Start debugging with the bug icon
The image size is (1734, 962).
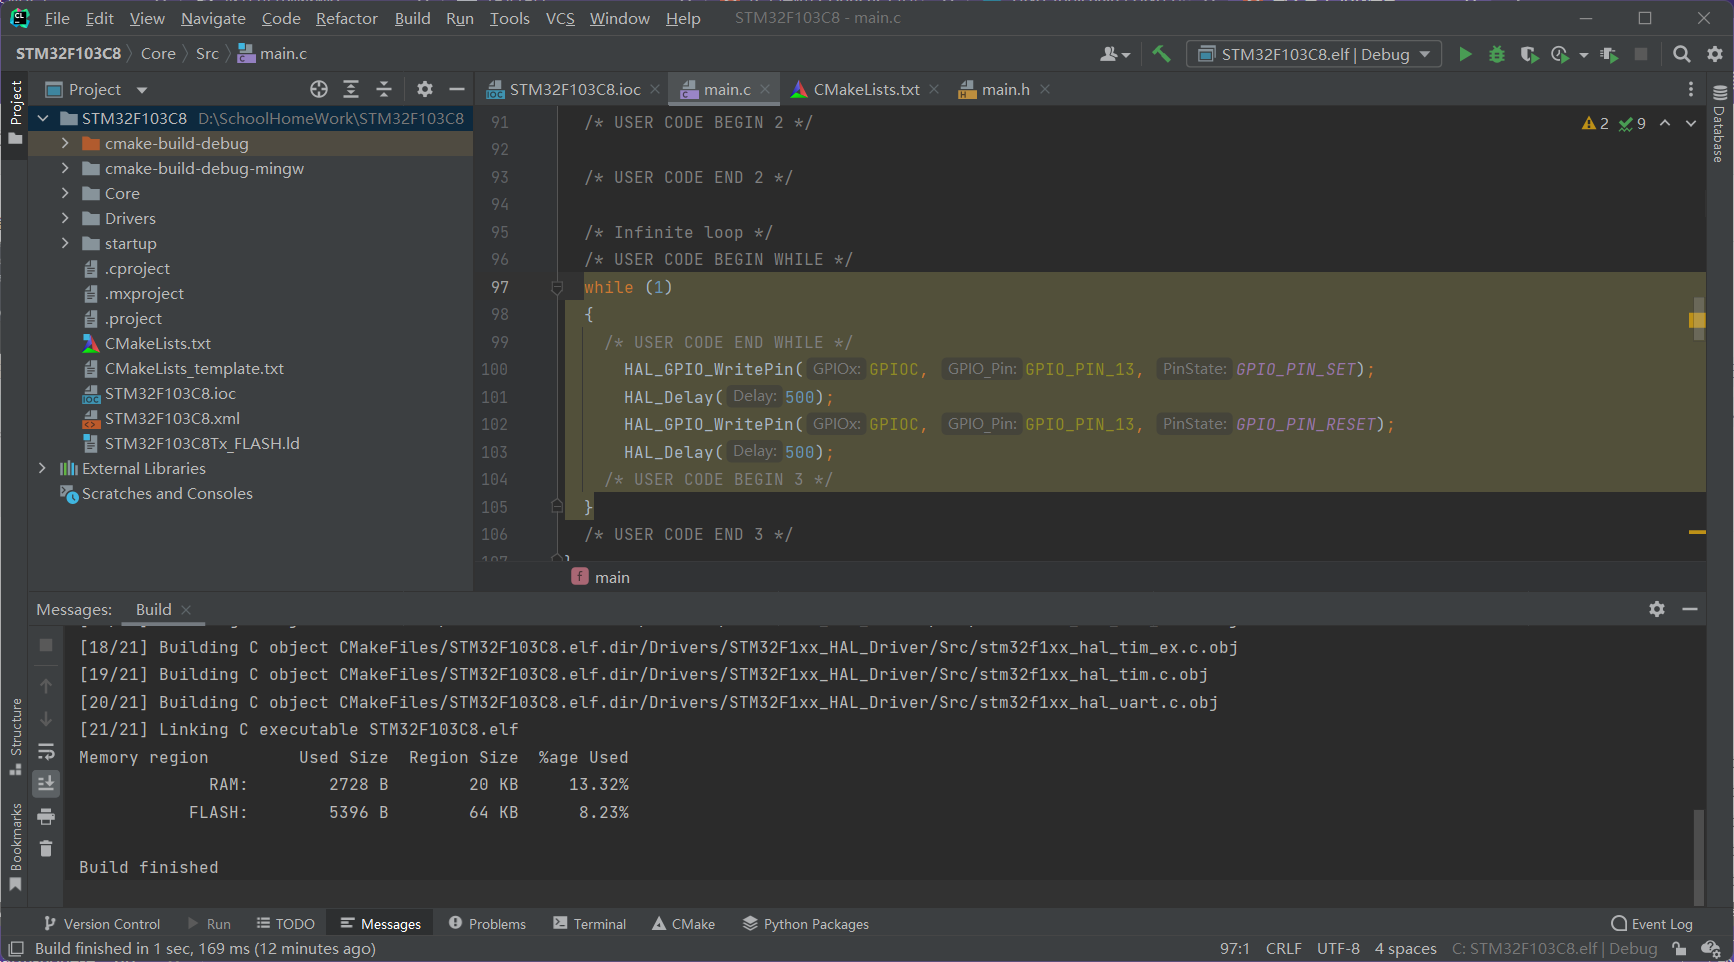pyautogui.click(x=1497, y=54)
